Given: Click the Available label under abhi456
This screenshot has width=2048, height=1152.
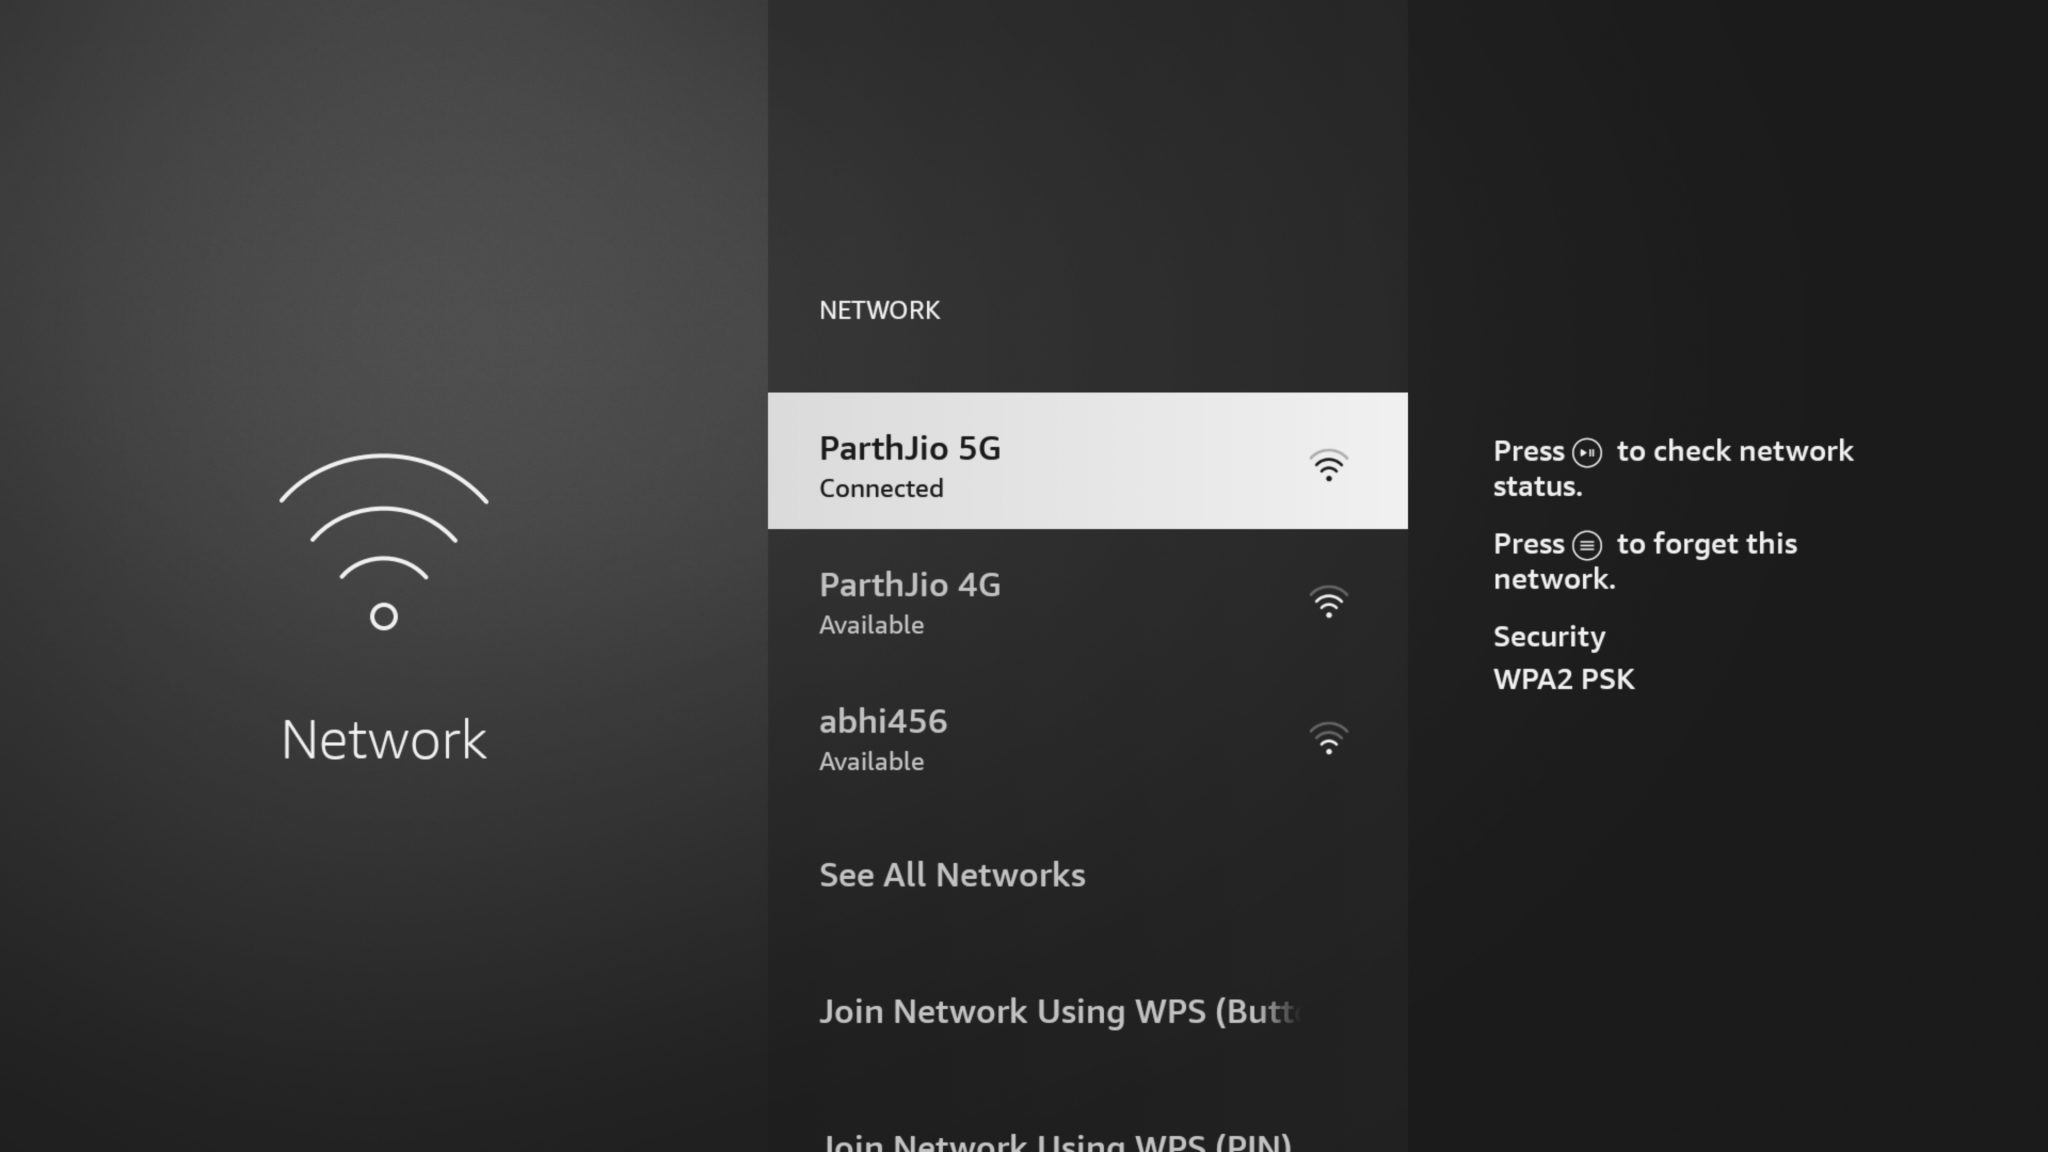Looking at the screenshot, I should (x=870, y=761).
